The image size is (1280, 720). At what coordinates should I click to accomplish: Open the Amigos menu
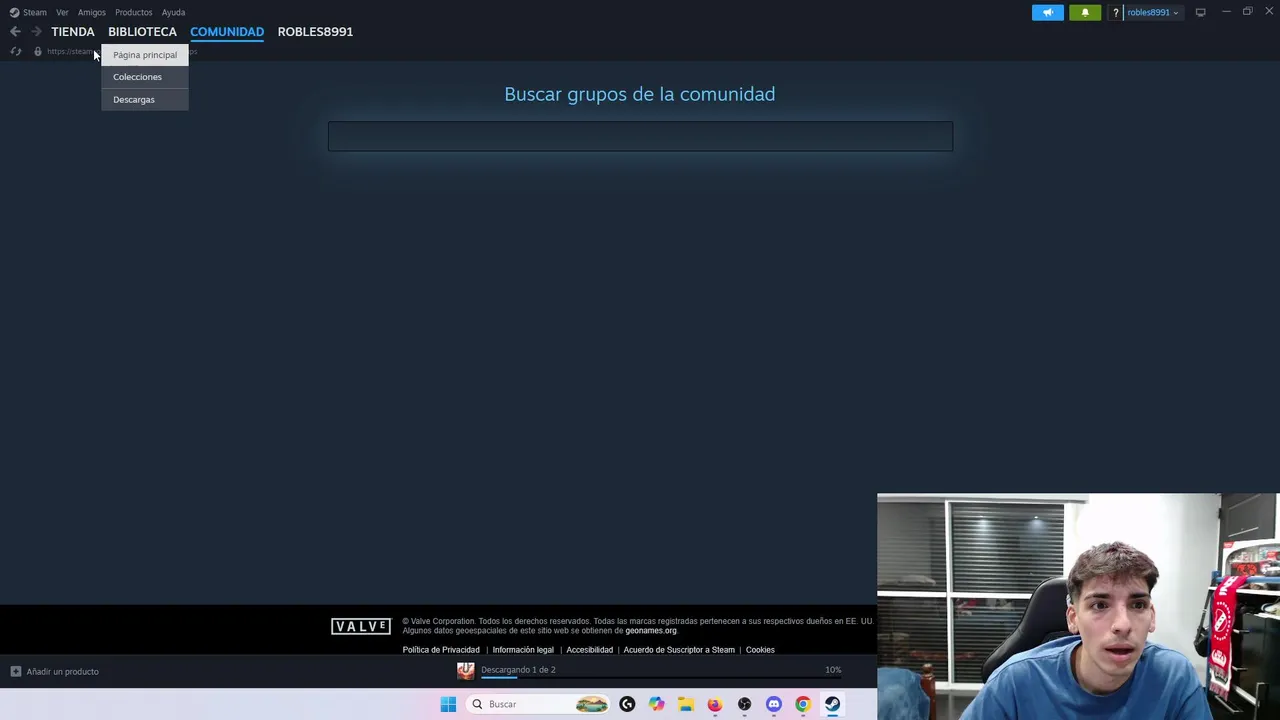[92, 12]
